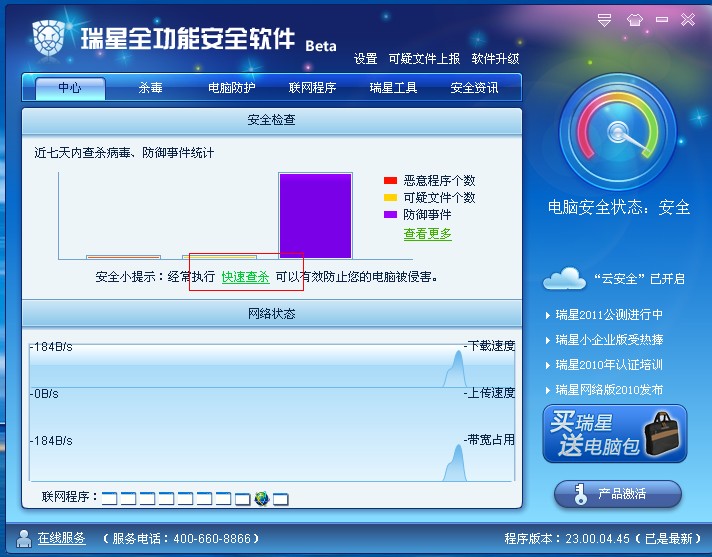Click the 网络状态 section header
This screenshot has width=712, height=557.
tap(272, 314)
